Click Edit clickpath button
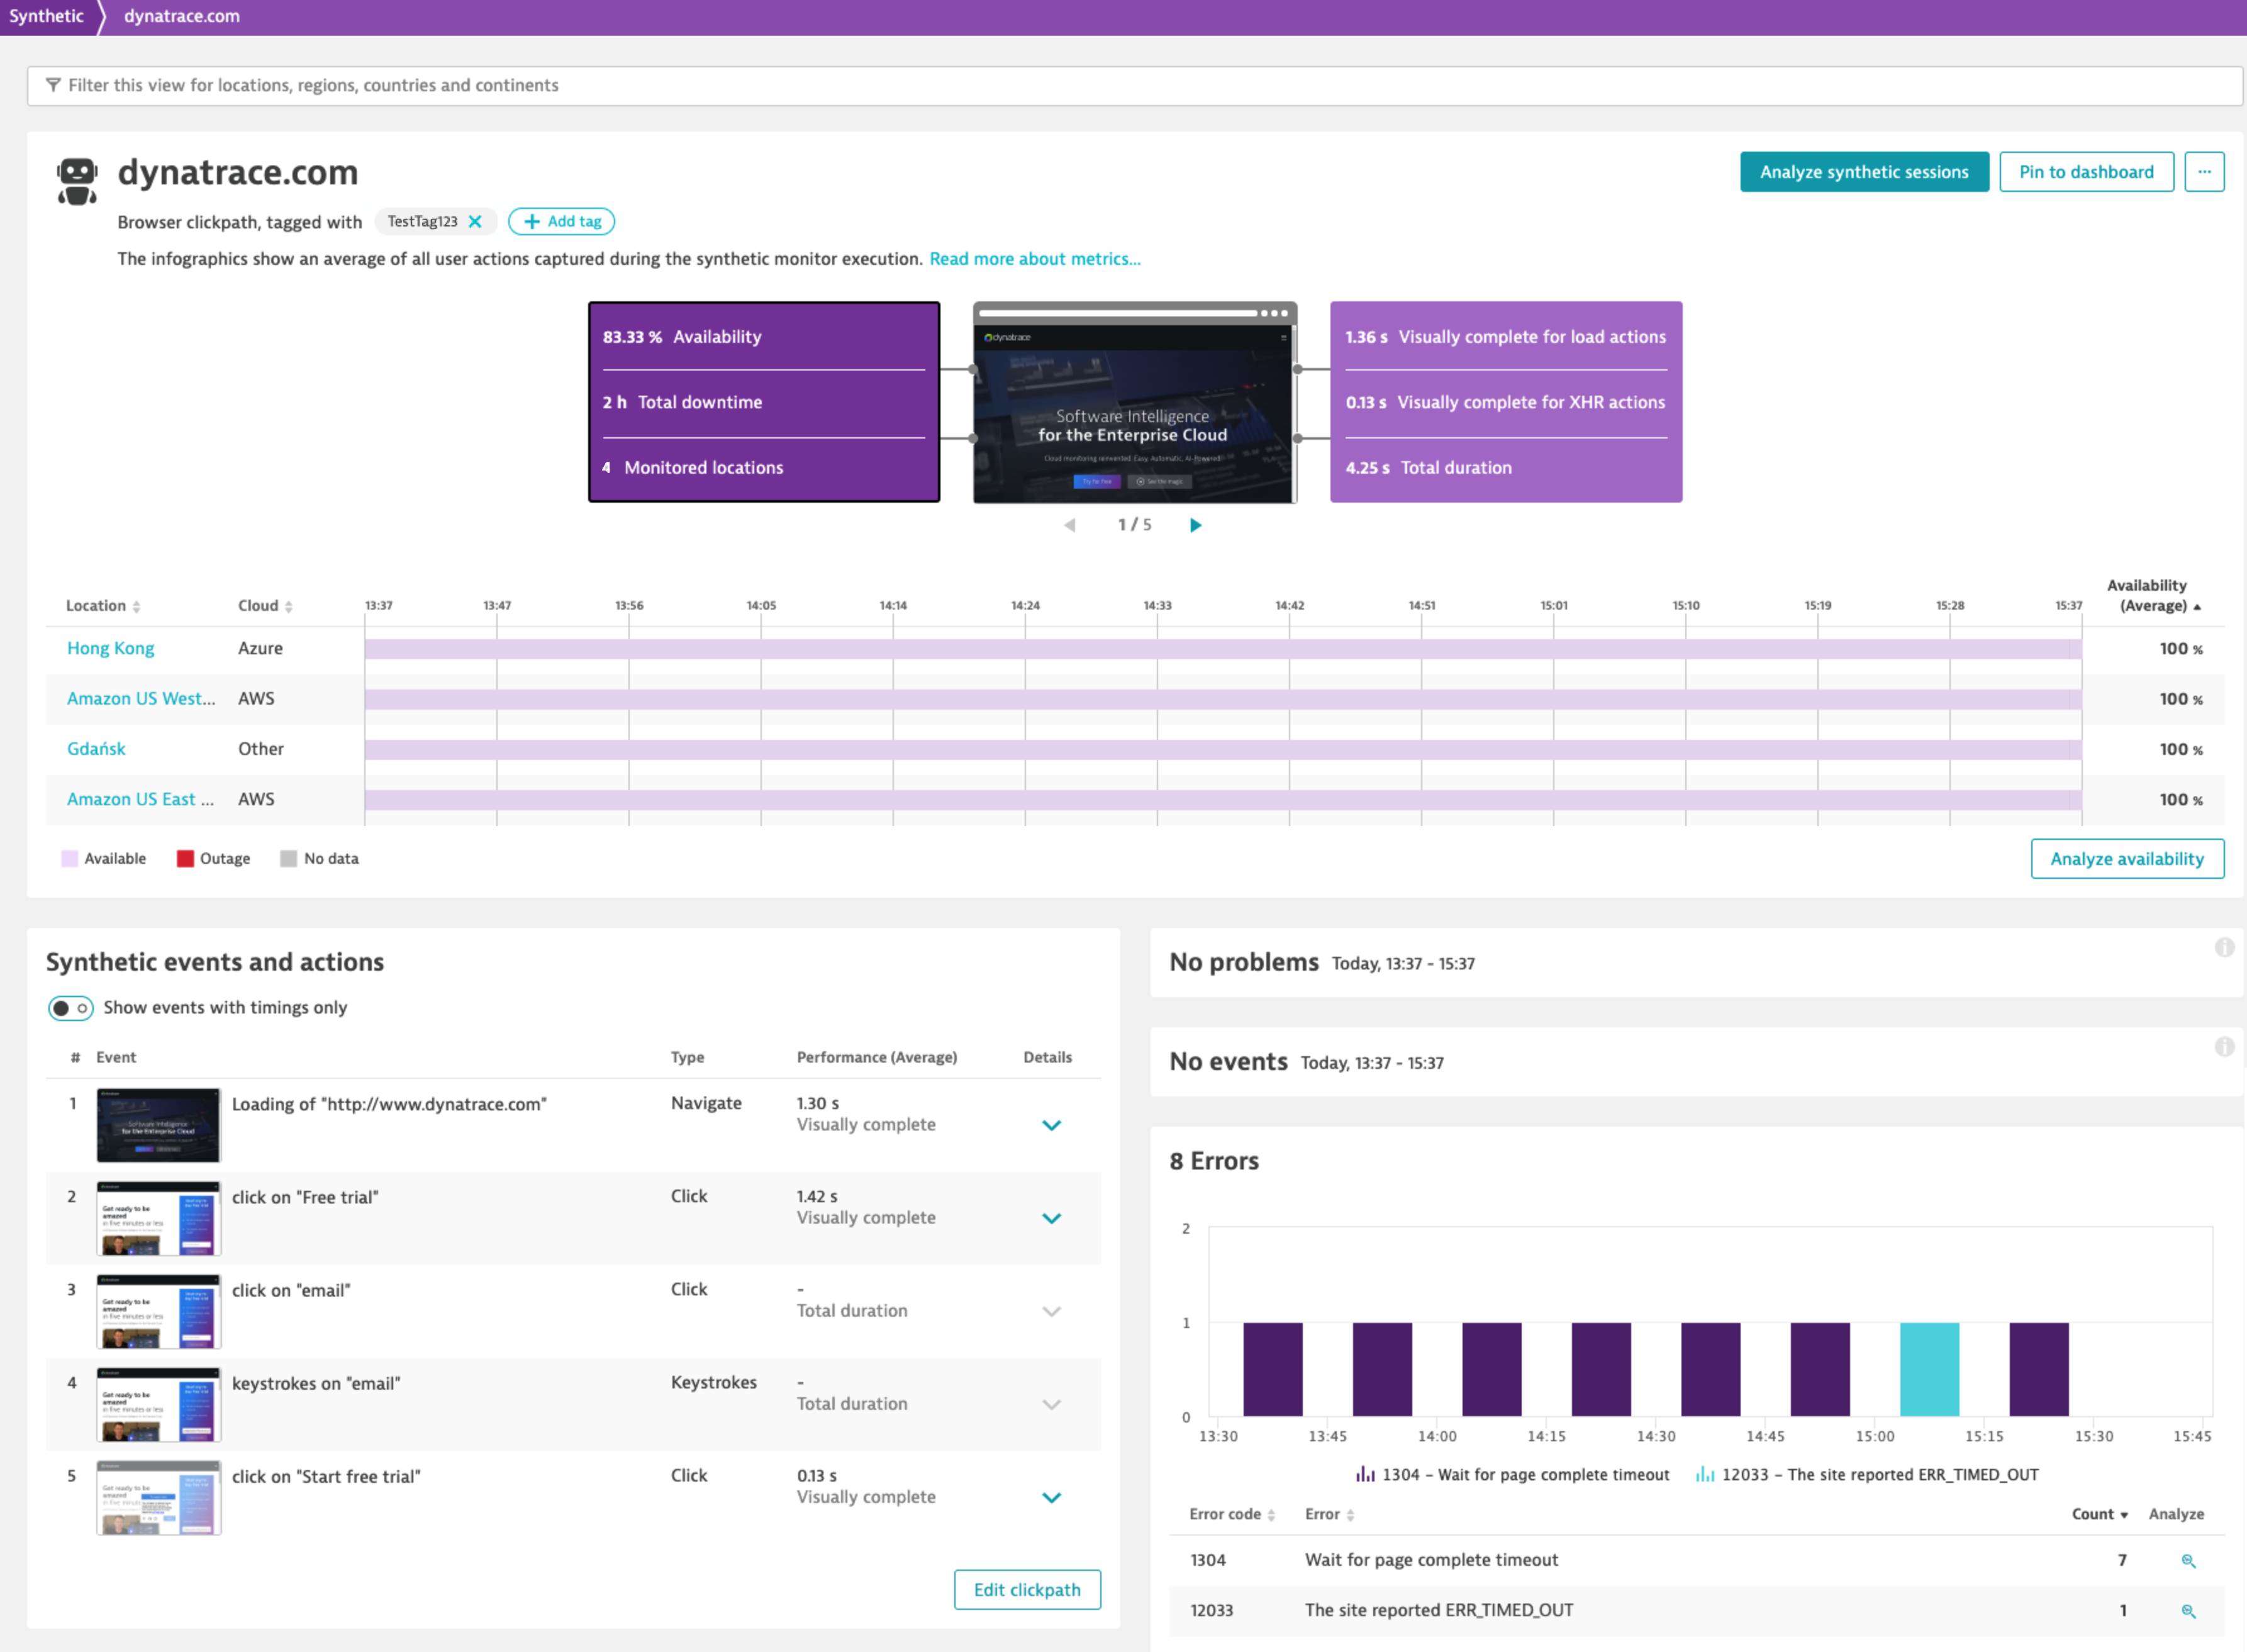 click(x=1027, y=1590)
